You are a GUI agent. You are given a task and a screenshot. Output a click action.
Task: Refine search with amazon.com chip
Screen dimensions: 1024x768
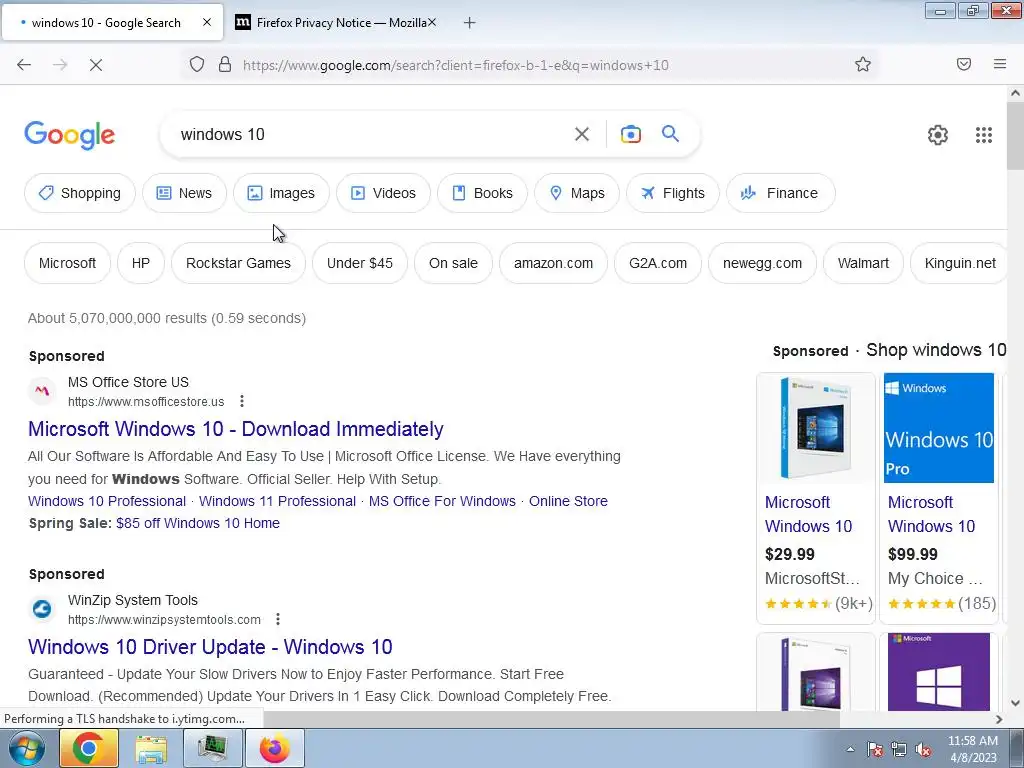tap(553, 263)
